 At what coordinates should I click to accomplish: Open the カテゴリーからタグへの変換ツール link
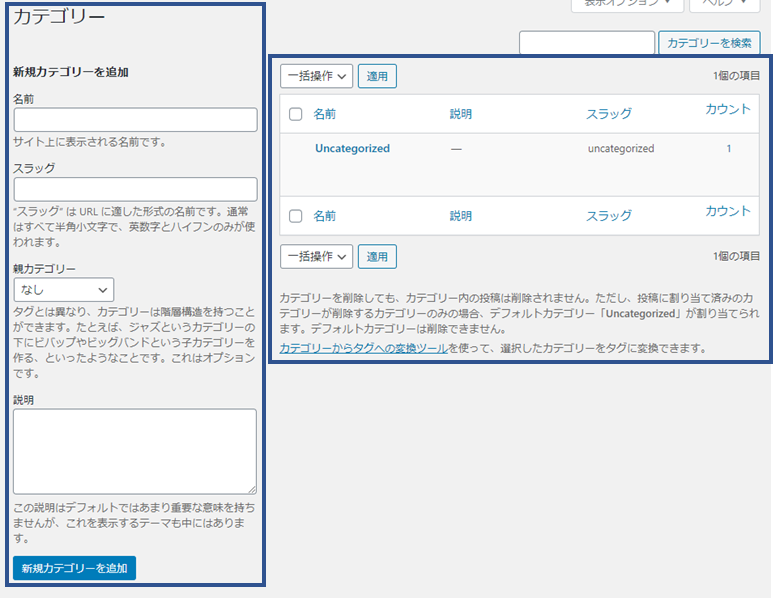(363, 348)
